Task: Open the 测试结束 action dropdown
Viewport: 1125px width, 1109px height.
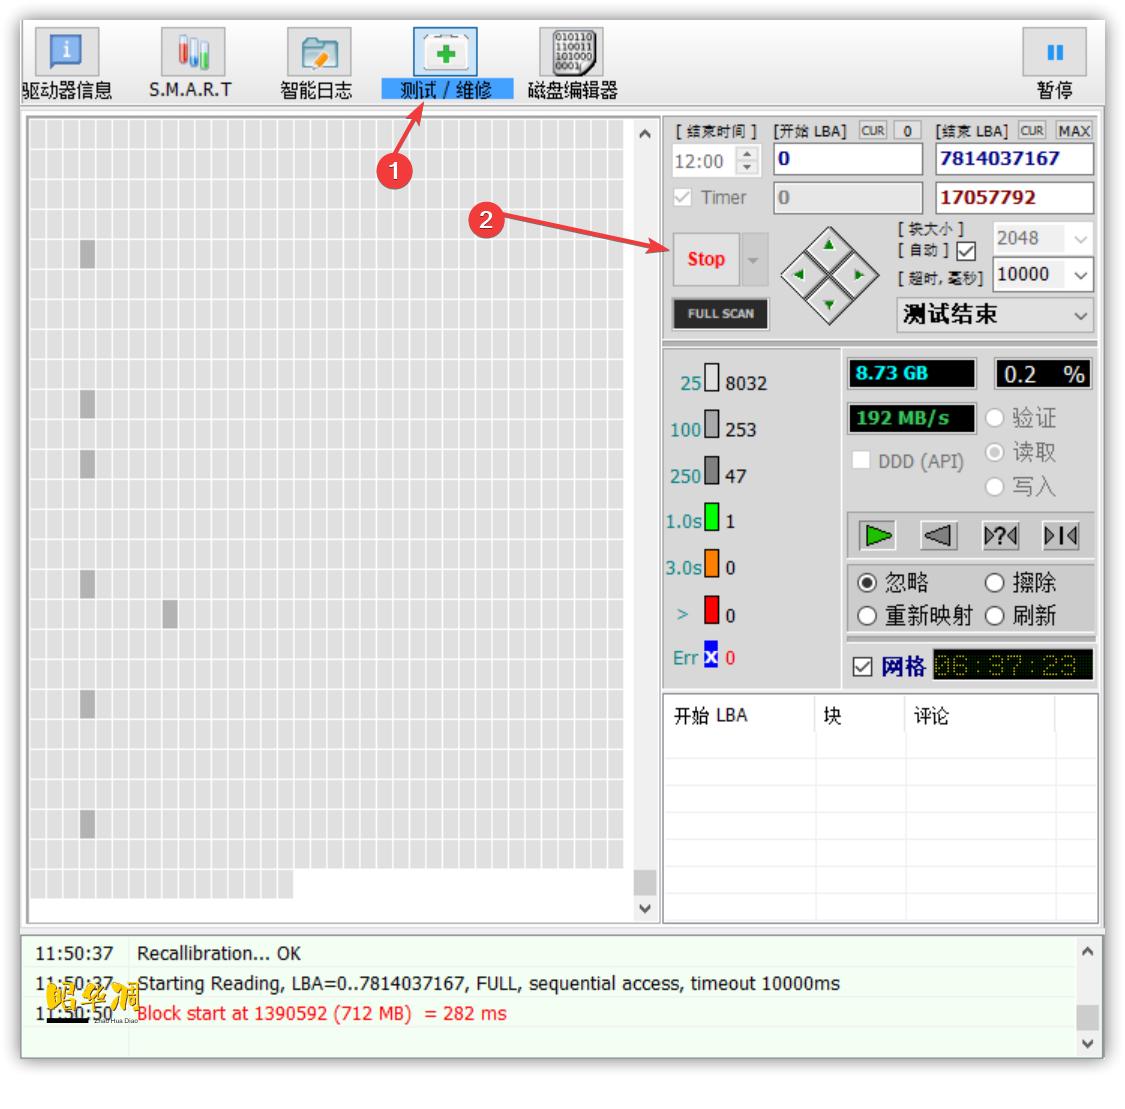Action: (1080, 315)
